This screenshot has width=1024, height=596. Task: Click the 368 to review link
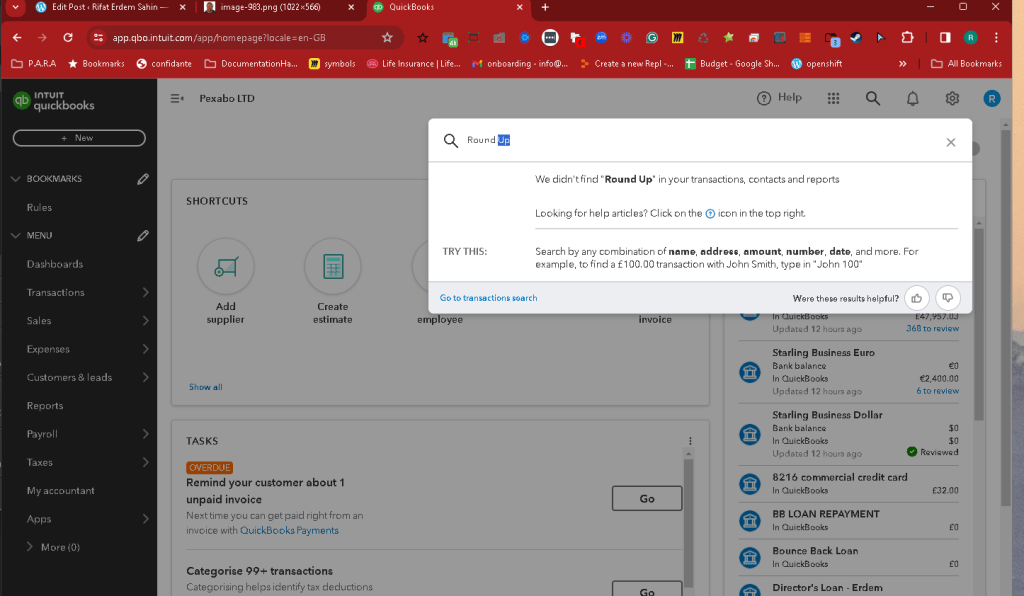tap(932, 329)
